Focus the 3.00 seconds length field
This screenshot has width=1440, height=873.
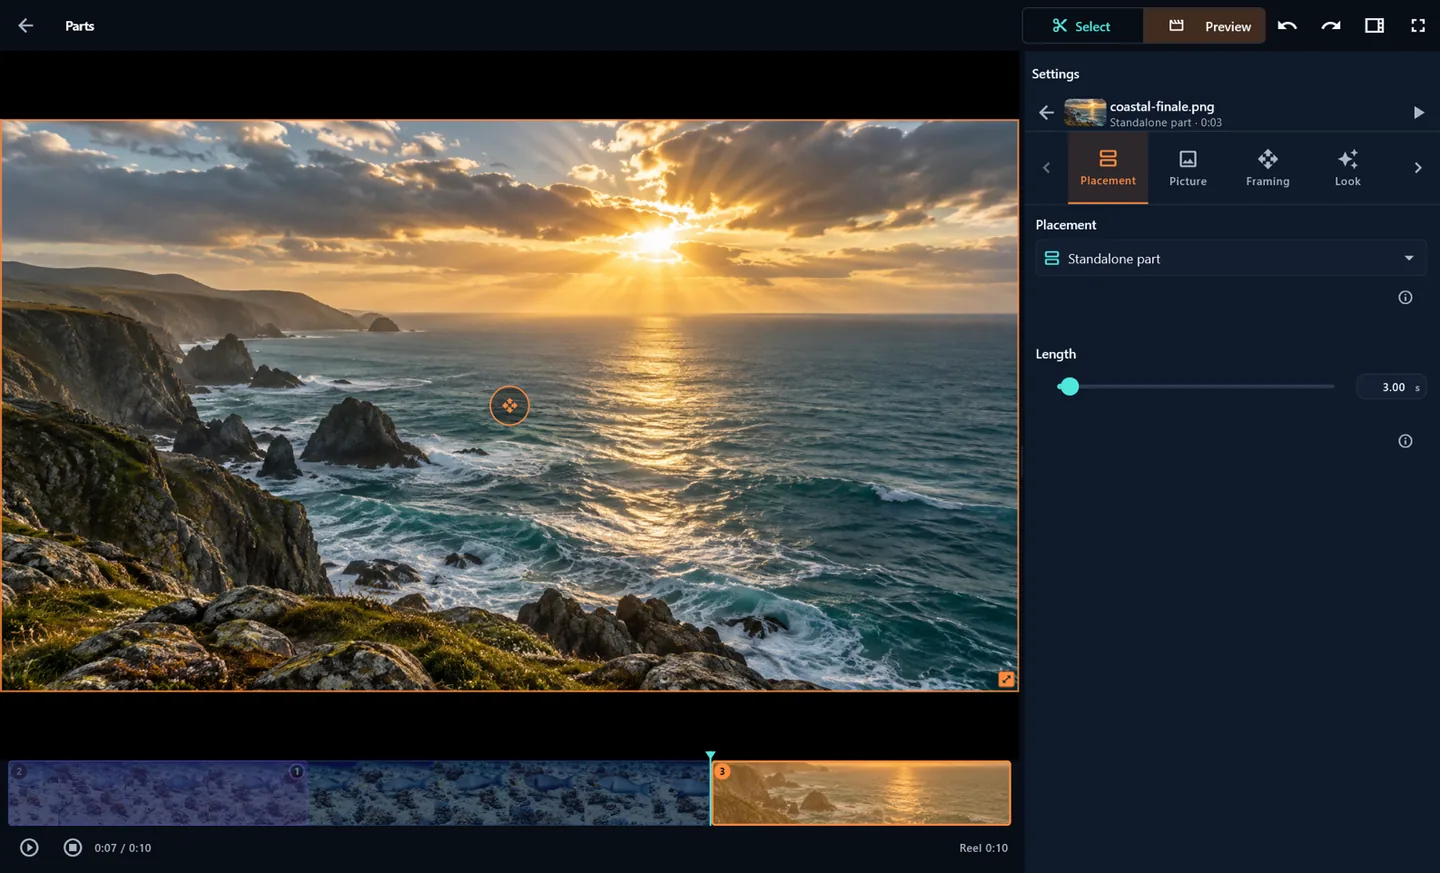click(x=1391, y=387)
